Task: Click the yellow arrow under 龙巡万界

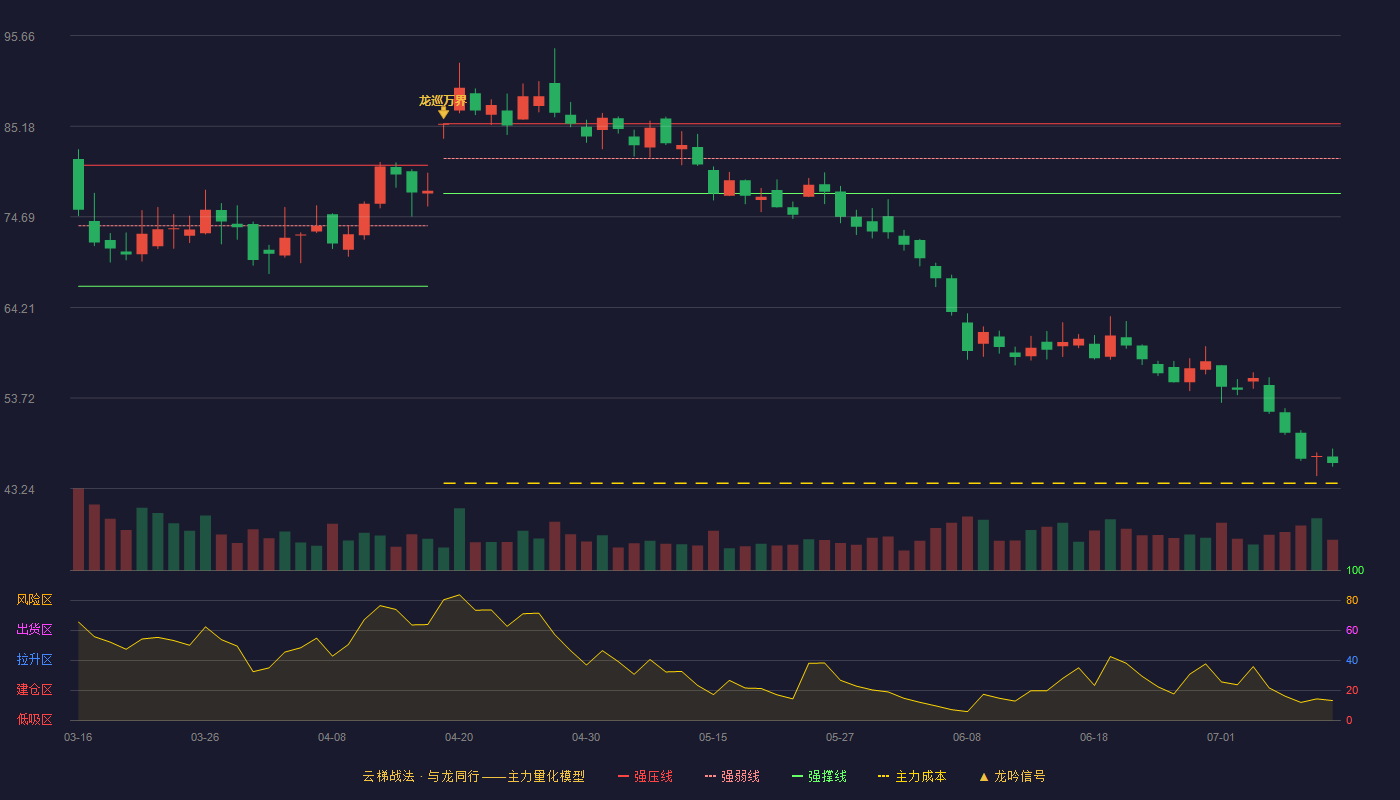Action: [443, 113]
